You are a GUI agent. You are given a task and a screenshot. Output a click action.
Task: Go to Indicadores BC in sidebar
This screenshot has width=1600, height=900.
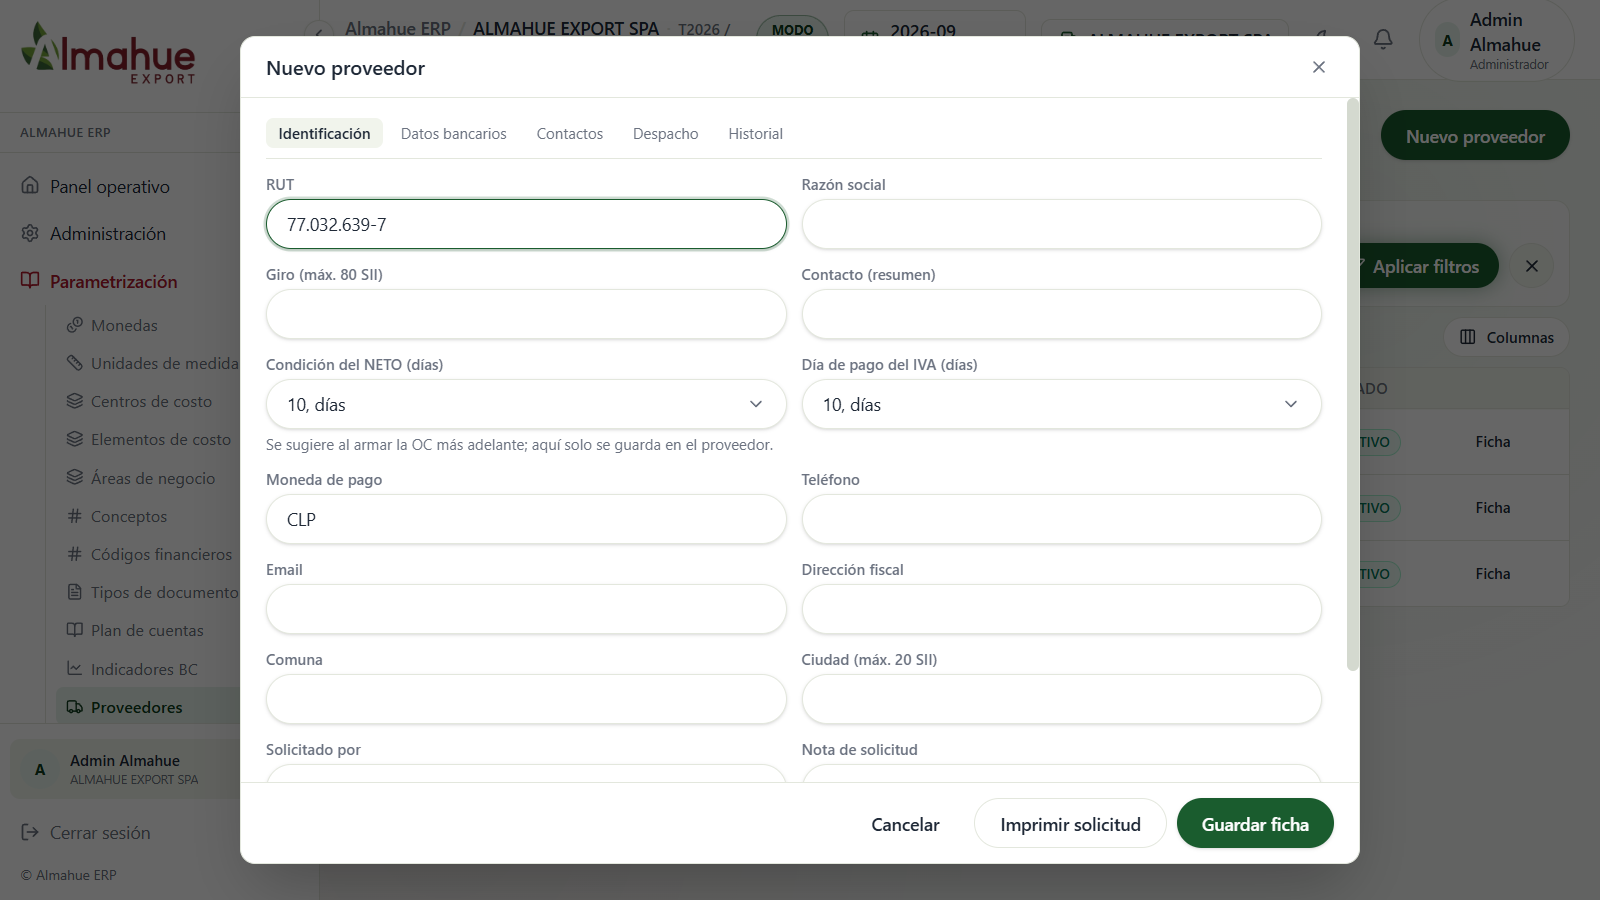[x=144, y=669]
